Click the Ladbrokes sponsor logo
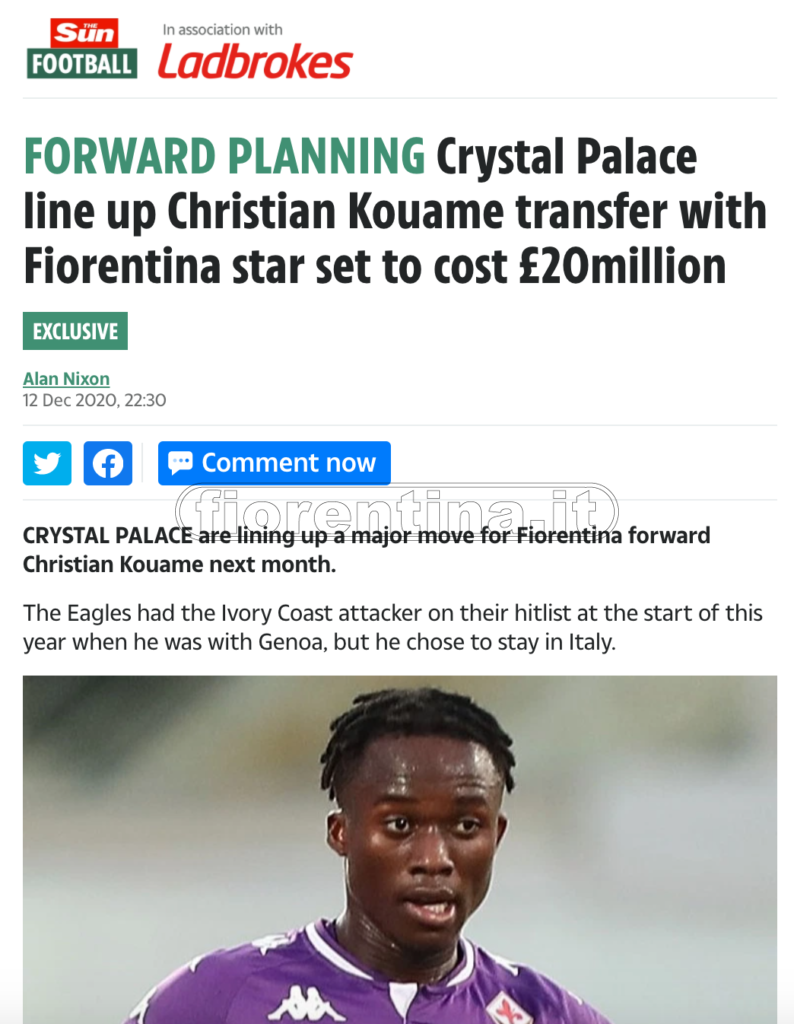Image resolution: width=794 pixels, height=1024 pixels. coord(255,63)
